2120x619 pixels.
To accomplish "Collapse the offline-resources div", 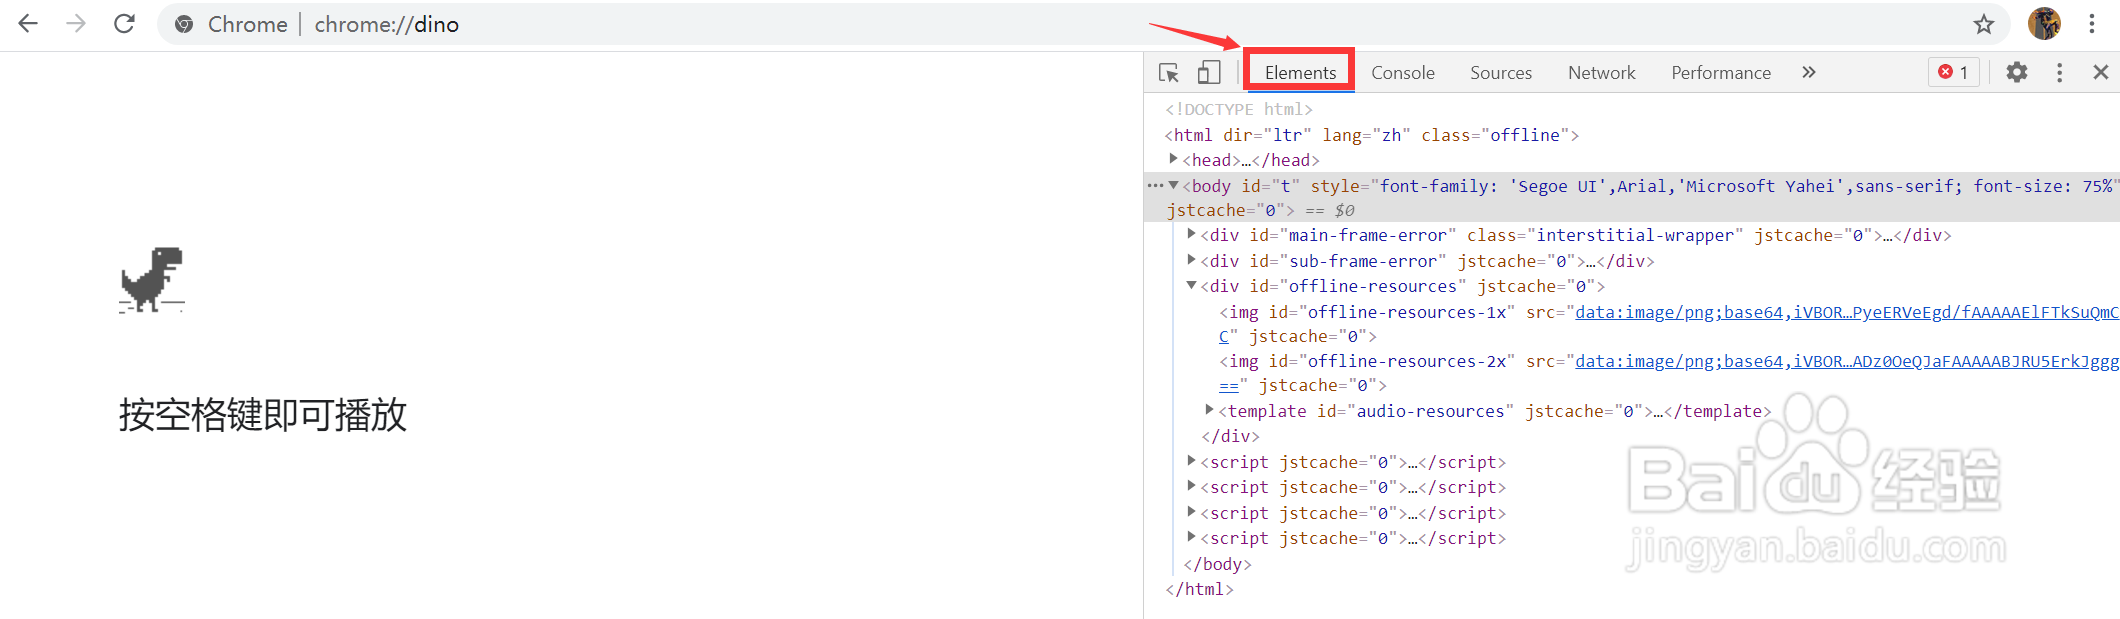I will 1191,285.
